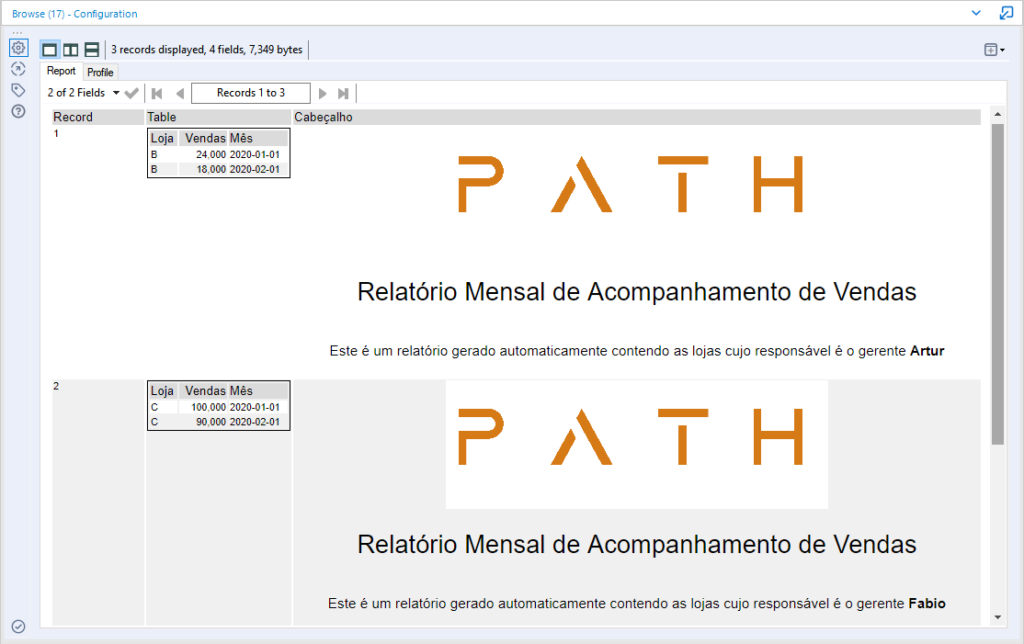Viewport: 1024px width, 644px height.
Task: Click record 1 report title heading
Action: (637, 292)
